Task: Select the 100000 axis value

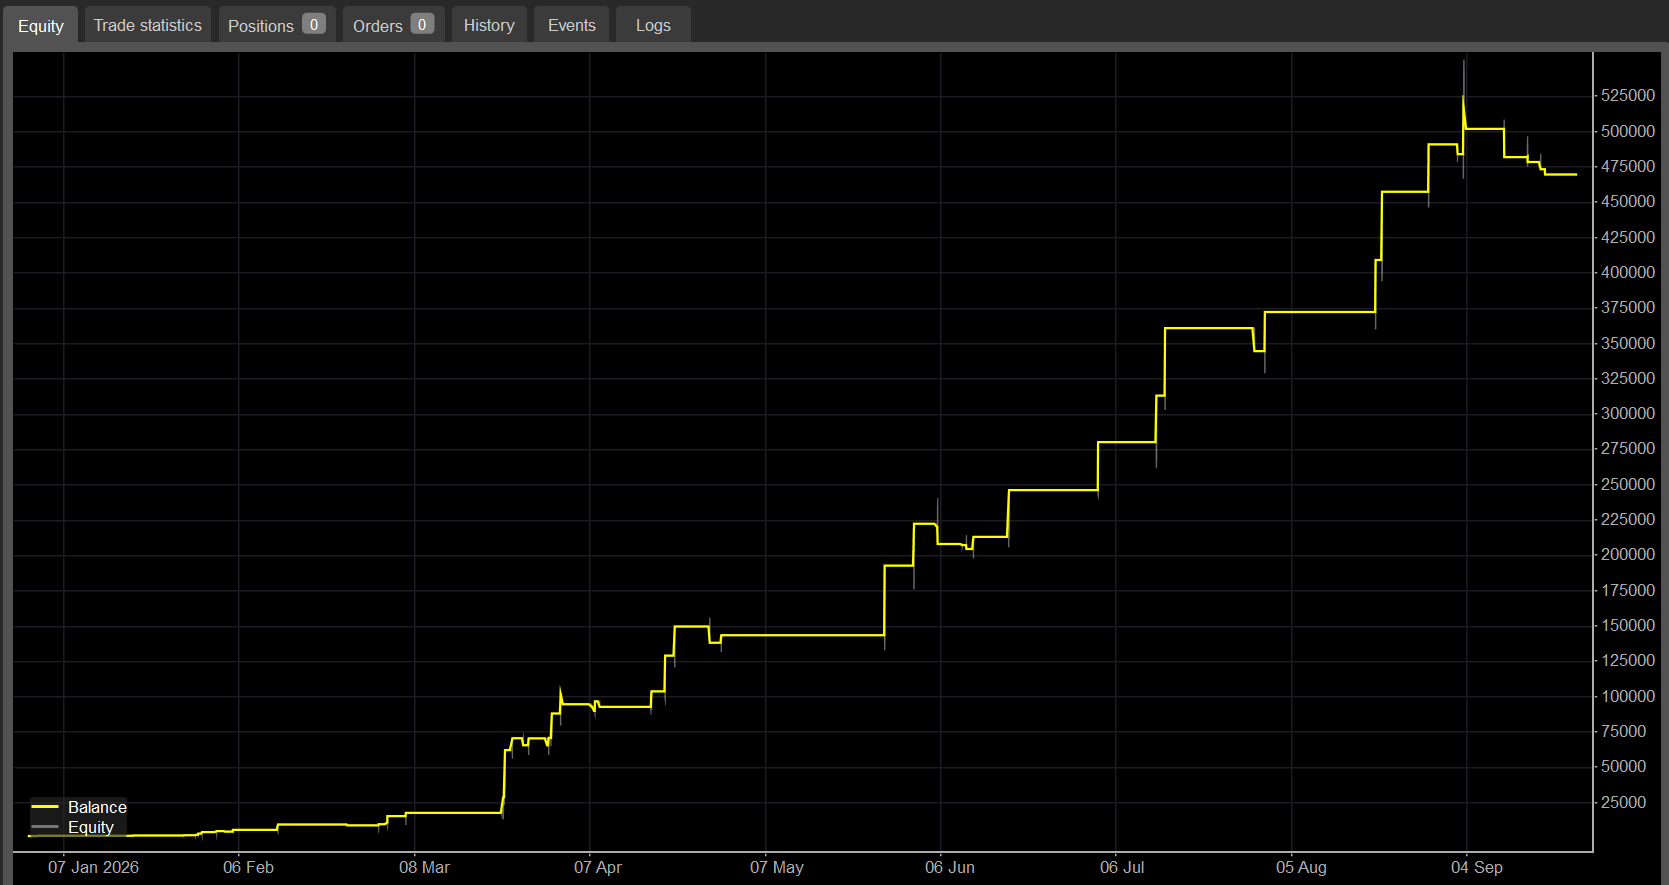Action: [1628, 696]
